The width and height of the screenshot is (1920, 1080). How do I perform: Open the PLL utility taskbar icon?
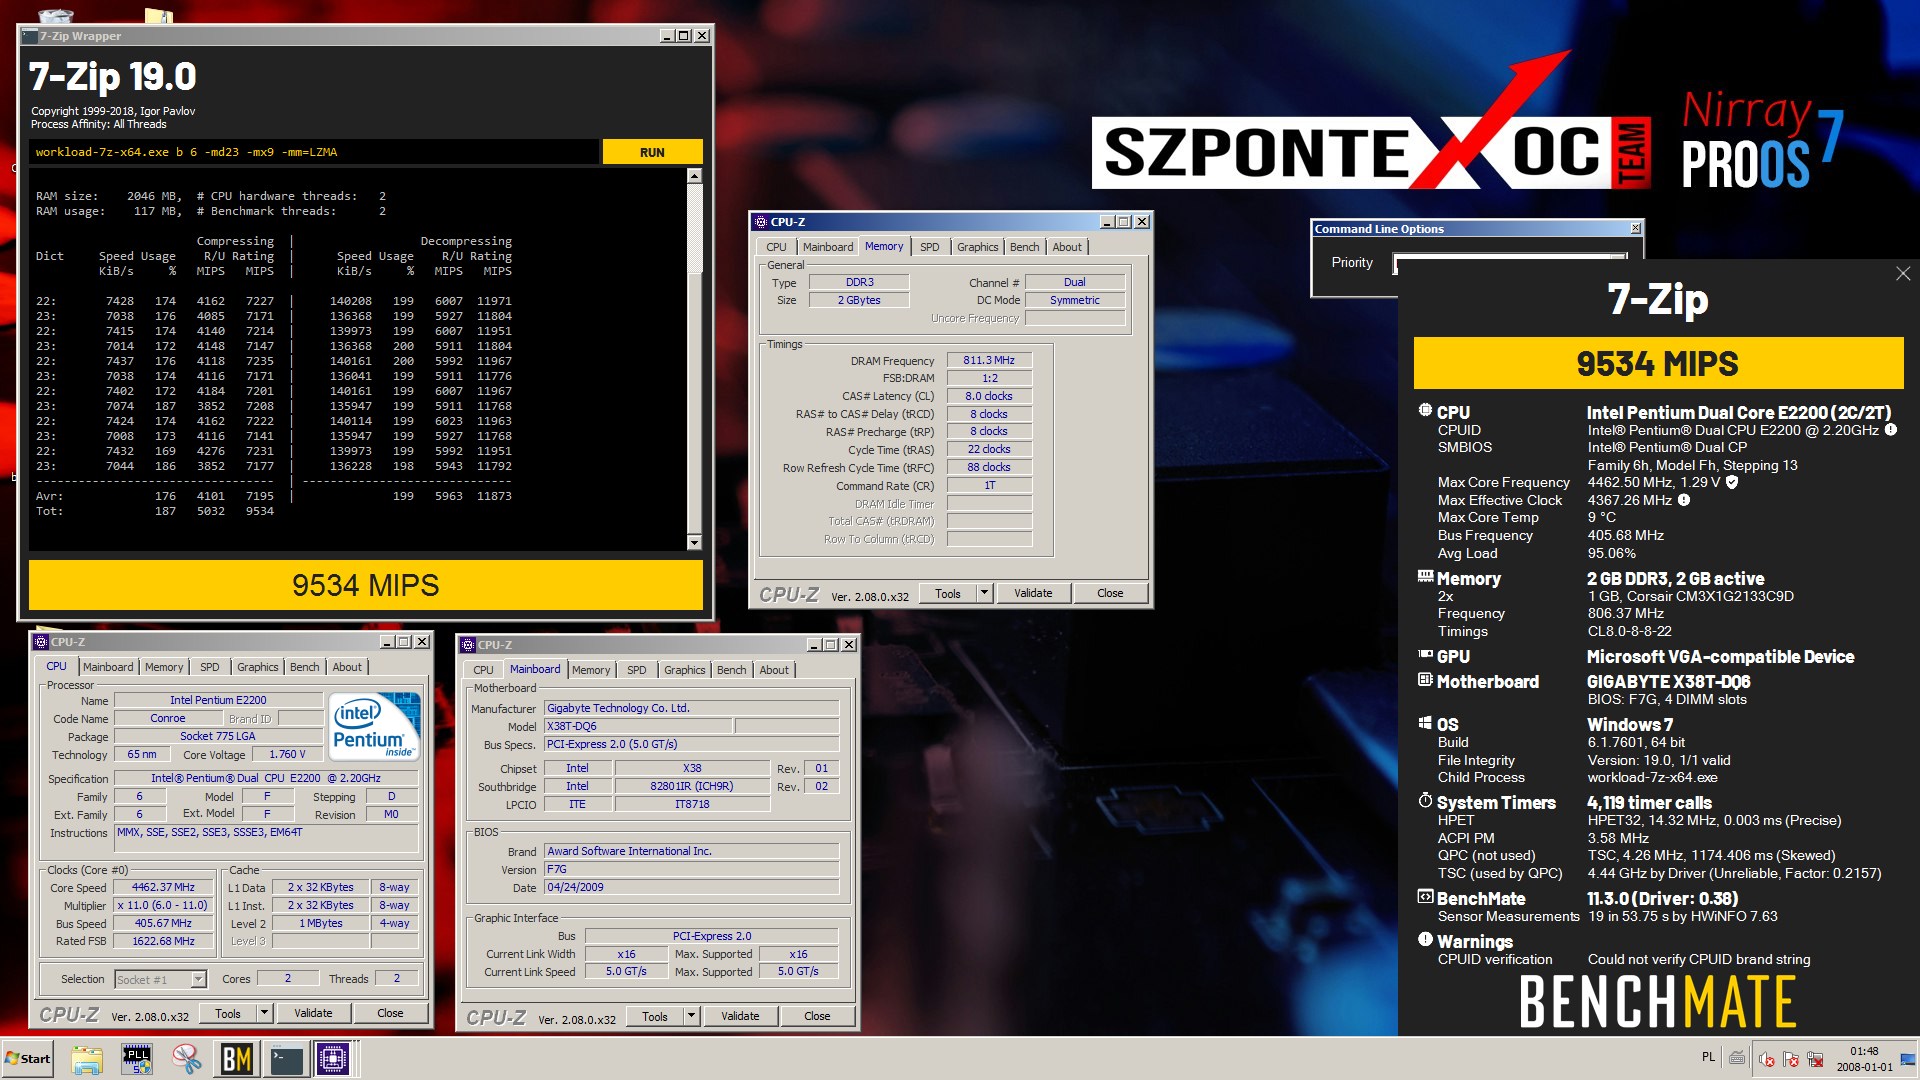coord(136,1059)
